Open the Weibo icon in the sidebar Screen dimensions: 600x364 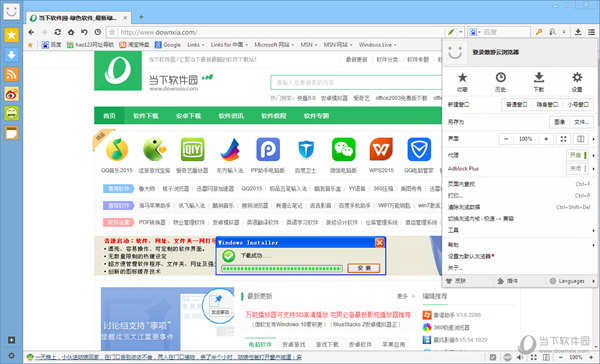(x=11, y=94)
